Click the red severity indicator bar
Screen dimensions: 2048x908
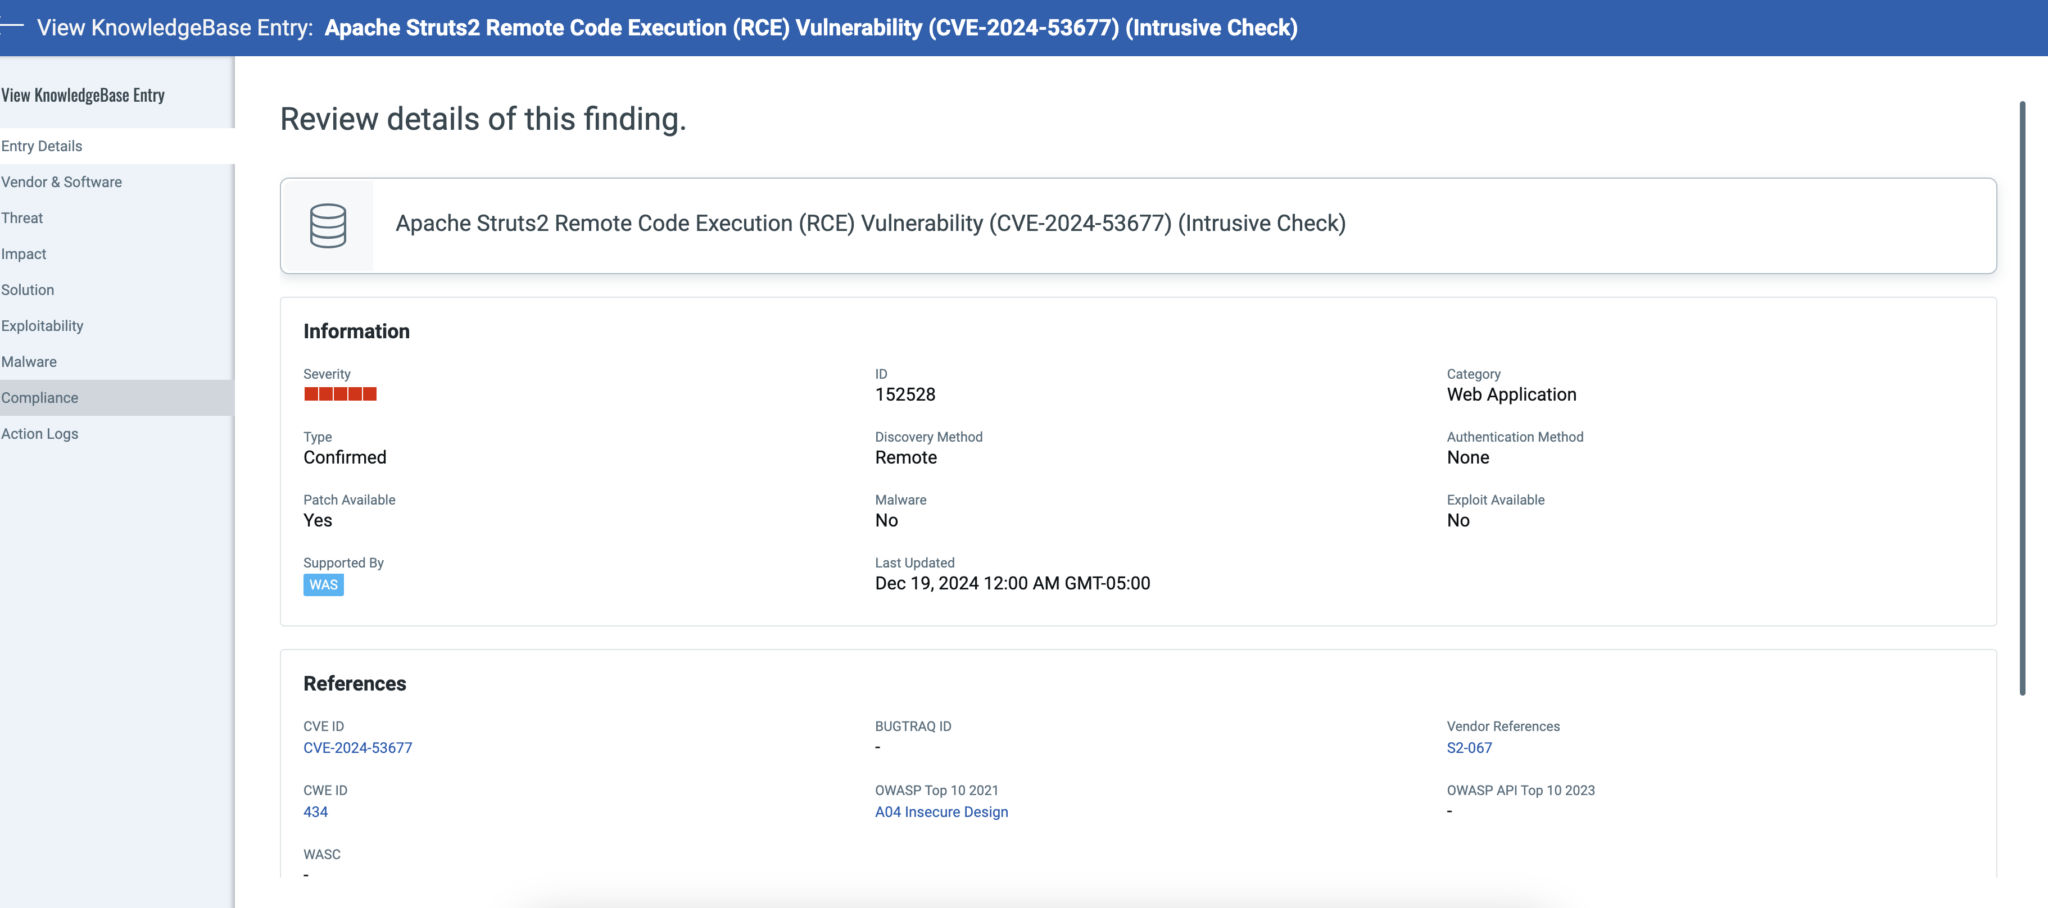339,393
